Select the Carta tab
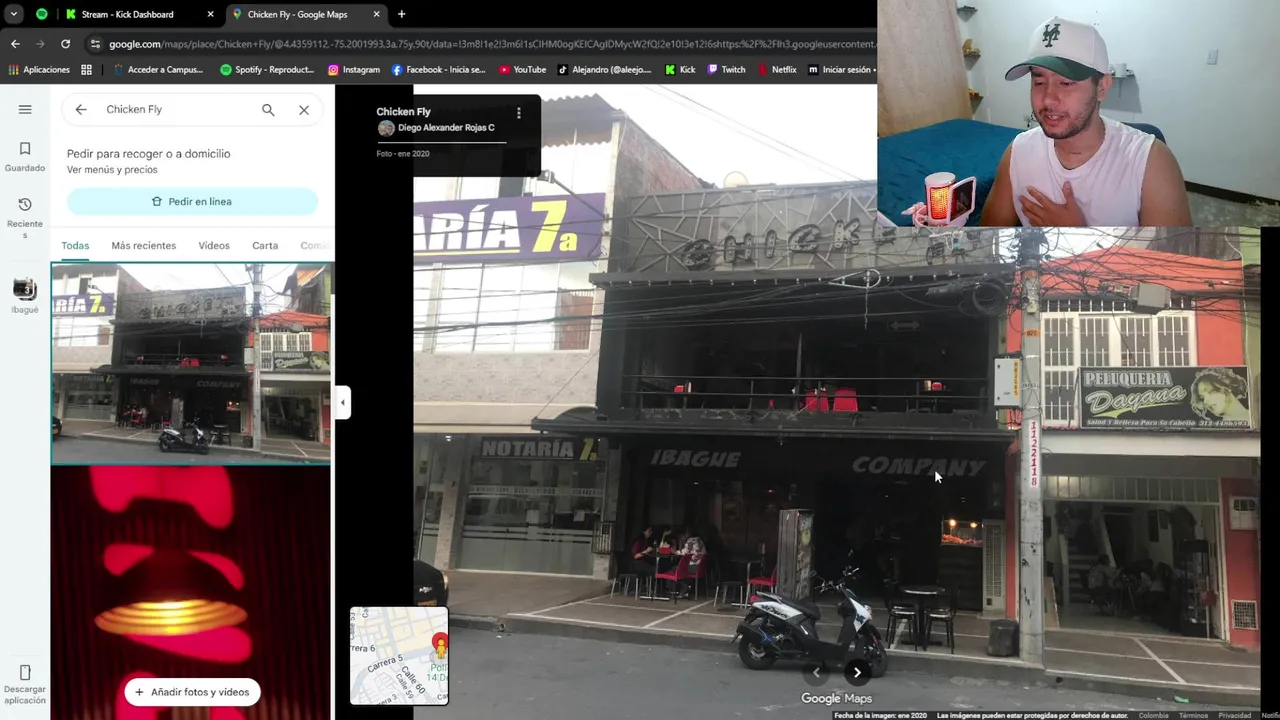The height and width of the screenshot is (720, 1280). tap(265, 245)
